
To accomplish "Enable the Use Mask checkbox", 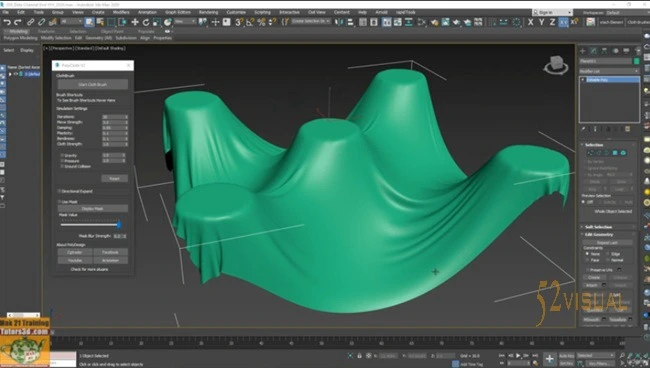I will tap(59, 202).
